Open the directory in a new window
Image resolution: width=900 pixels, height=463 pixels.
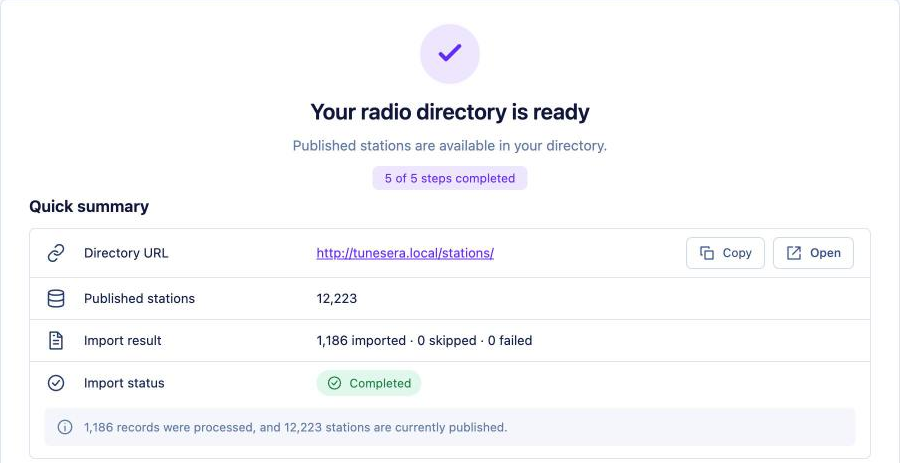813,253
